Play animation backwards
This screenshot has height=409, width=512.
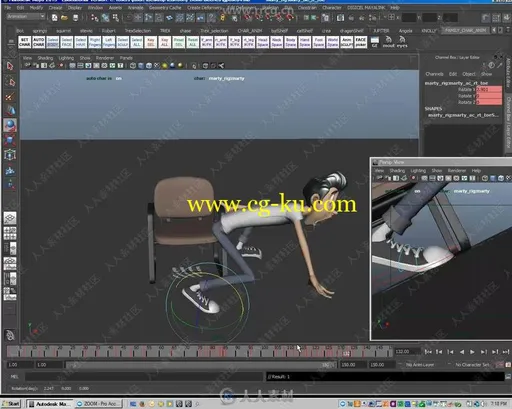462,352
